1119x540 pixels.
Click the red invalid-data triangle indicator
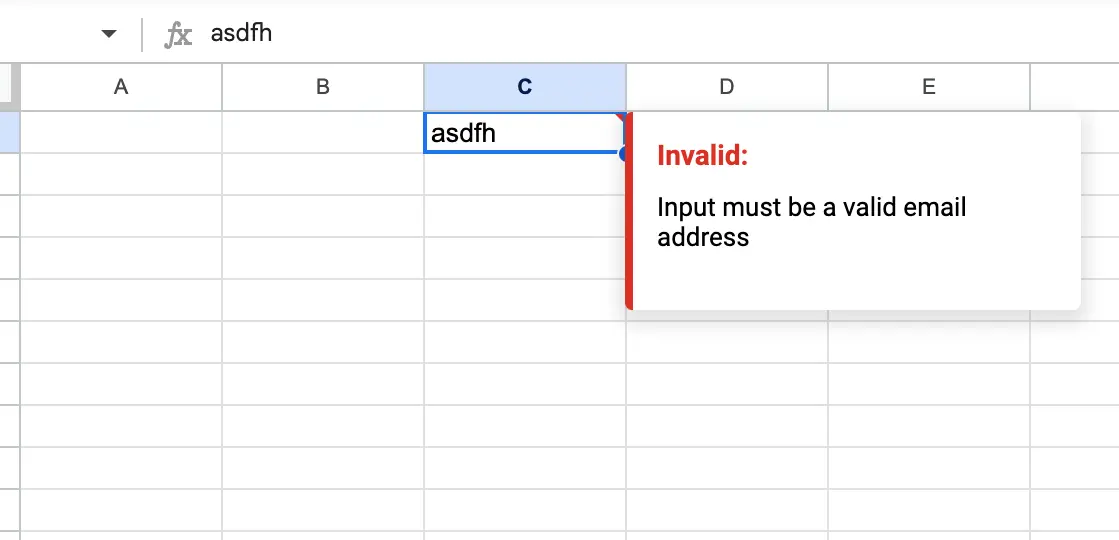click(x=621, y=117)
